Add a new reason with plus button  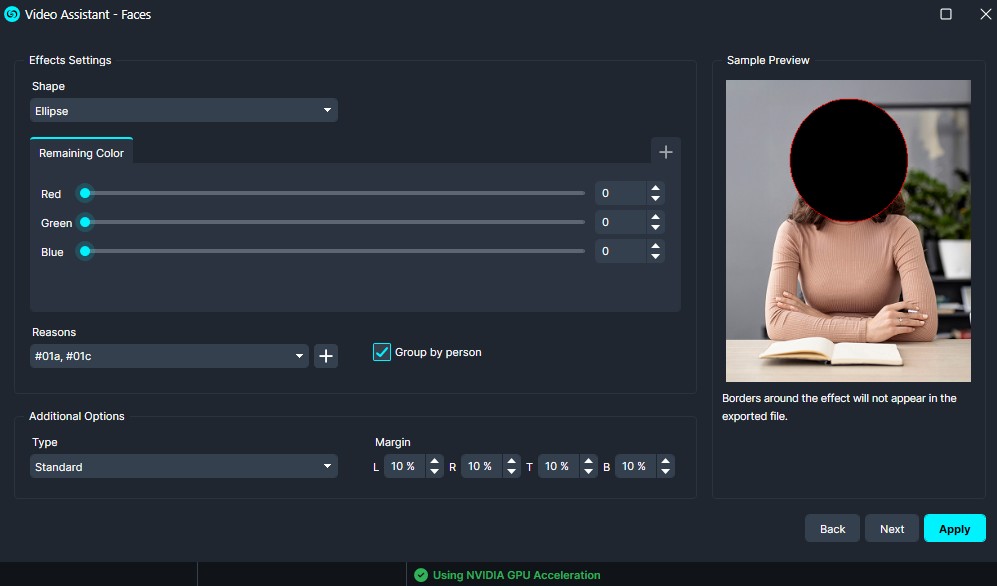[326, 356]
